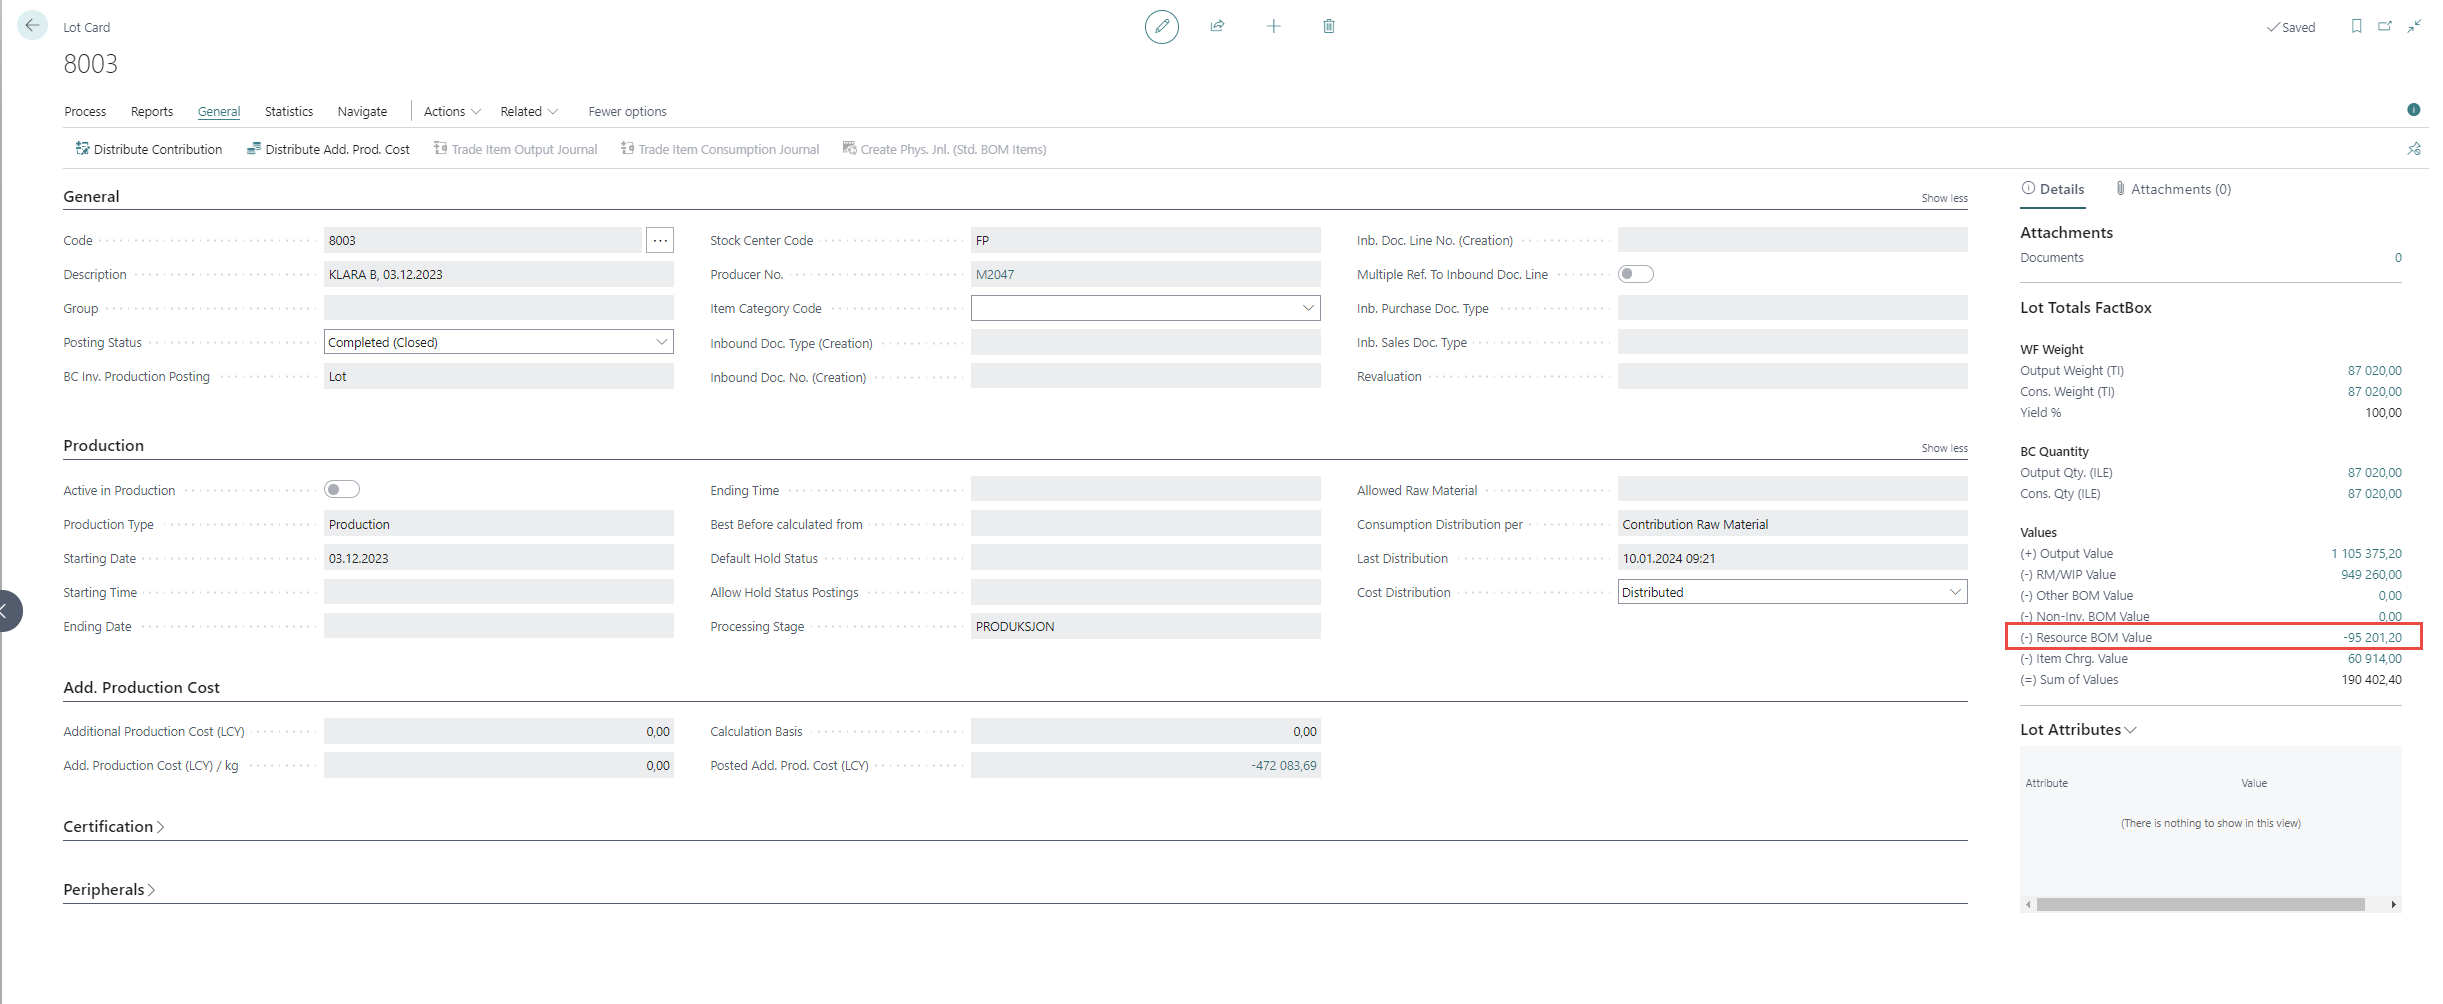This screenshot has width=2443, height=1004.
Task: Click the share icon in header
Action: point(1217,27)
